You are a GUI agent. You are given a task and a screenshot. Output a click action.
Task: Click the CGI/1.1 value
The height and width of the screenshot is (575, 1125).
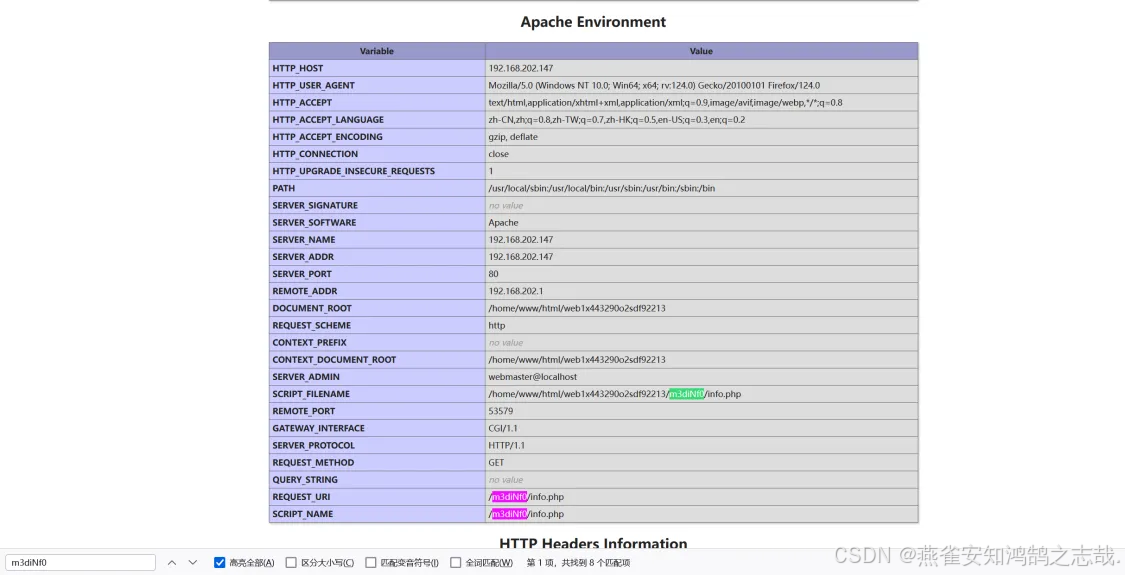coord(503,429)
